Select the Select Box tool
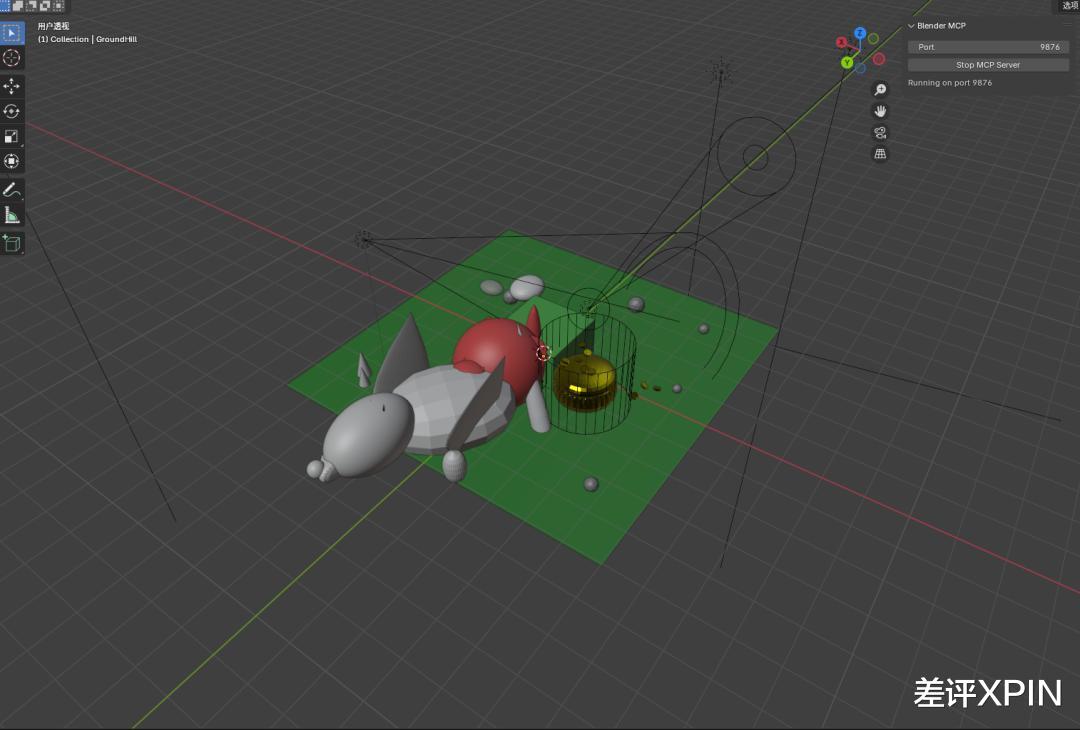1080x730 pixels. pos(12,33)
